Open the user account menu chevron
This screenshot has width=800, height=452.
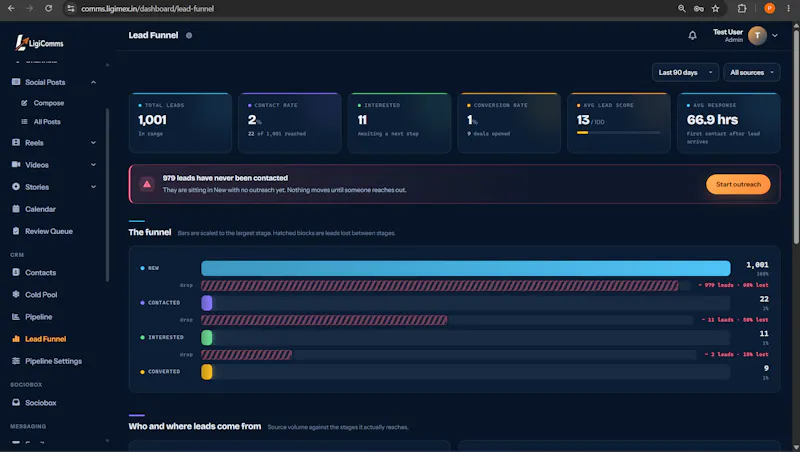[x=775, y=36]
